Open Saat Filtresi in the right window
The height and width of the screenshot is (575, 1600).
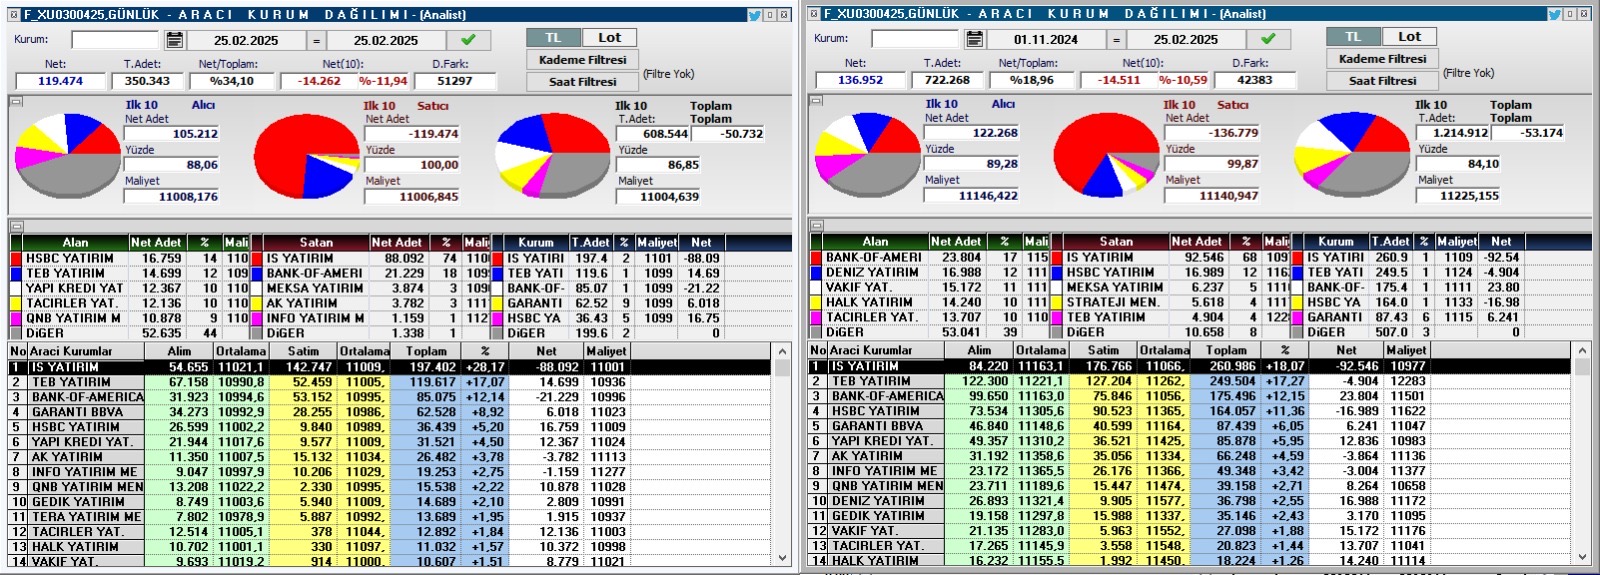1382,81
